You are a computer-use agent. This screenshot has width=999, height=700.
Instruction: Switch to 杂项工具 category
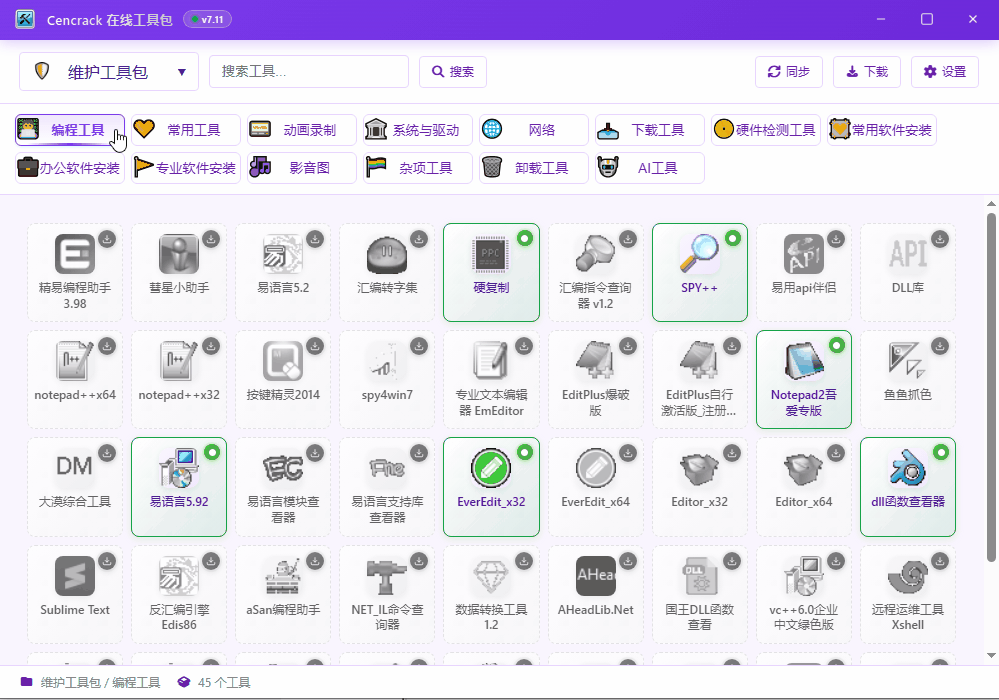418,168
